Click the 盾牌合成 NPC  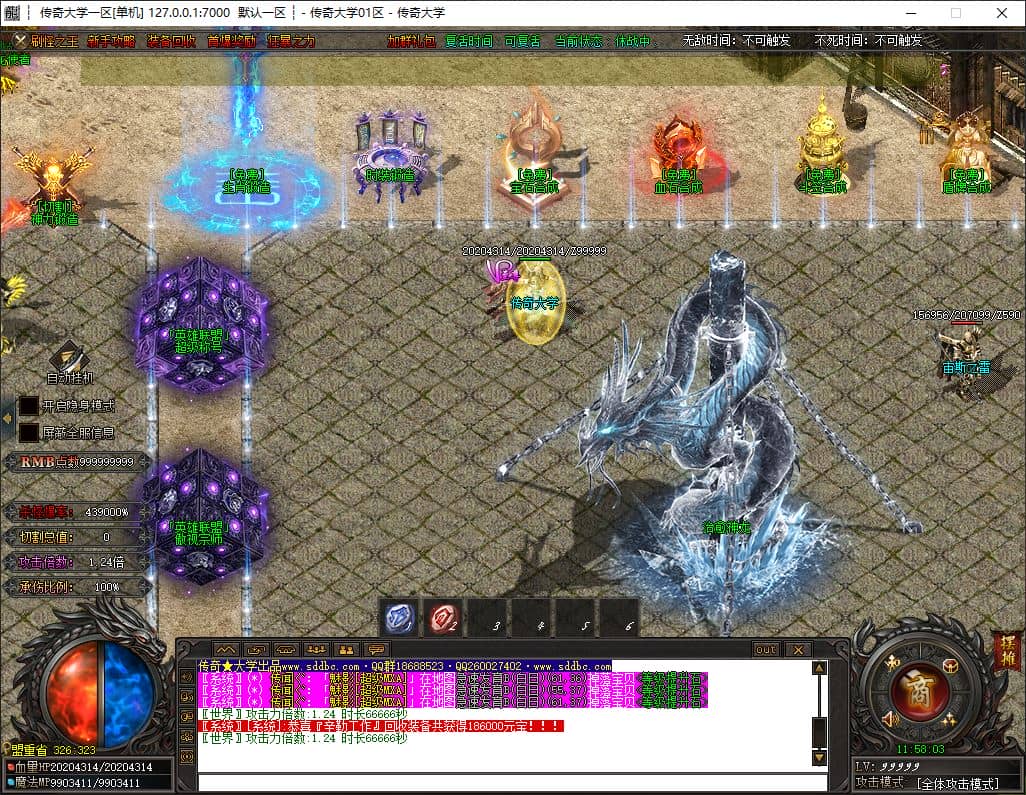pos(966,154)
